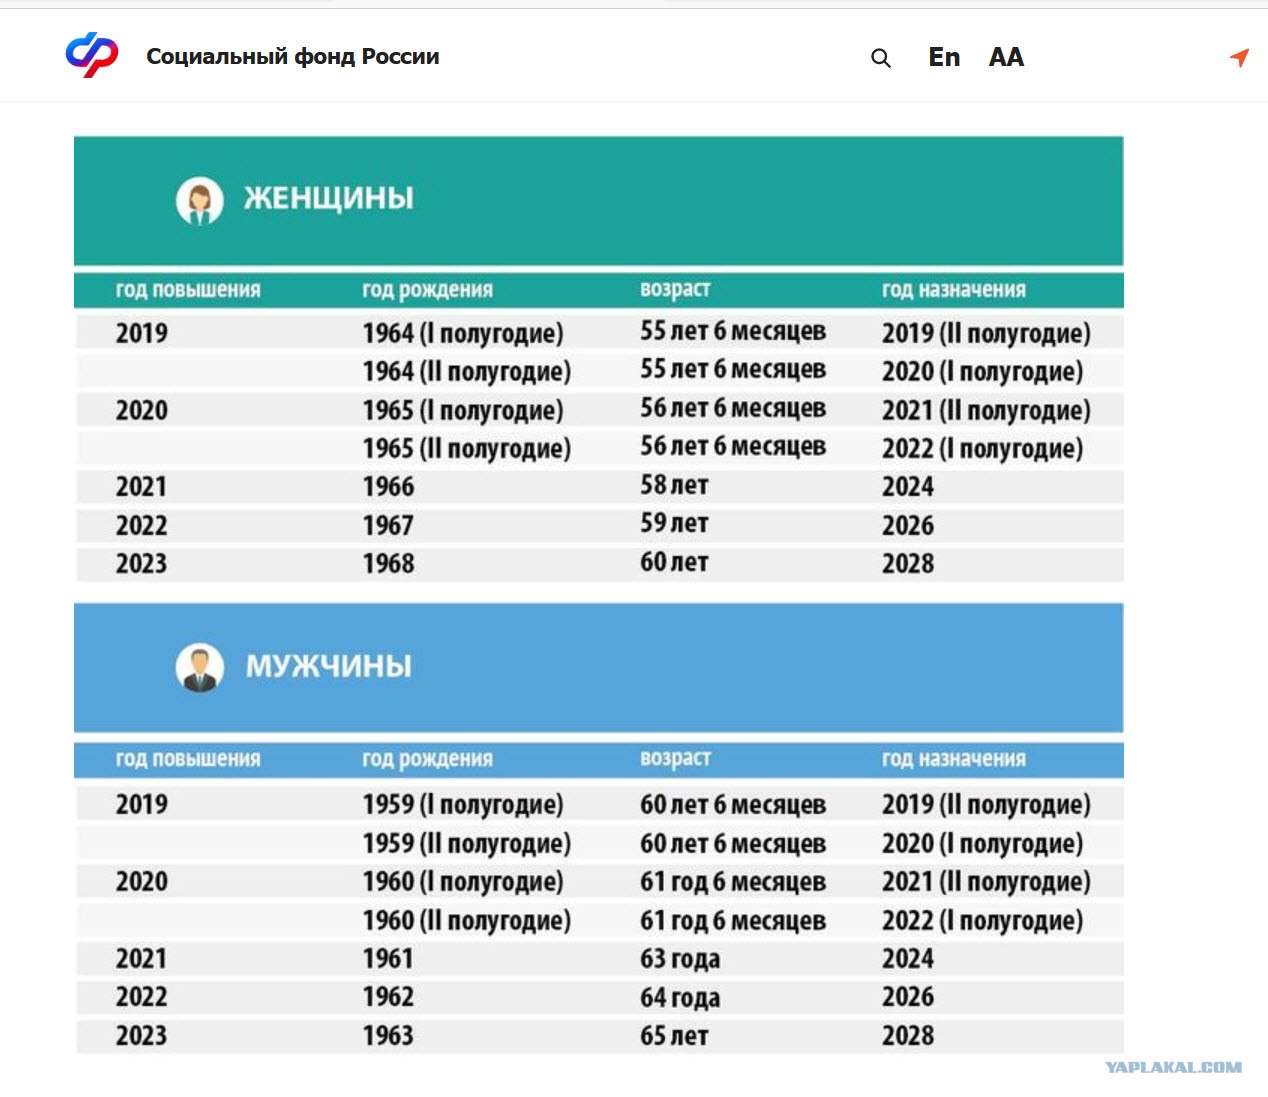The image size is (1268, 1097).
Task: Select cell '1959 (I полугодие)'
Action: tap(463, 804)
